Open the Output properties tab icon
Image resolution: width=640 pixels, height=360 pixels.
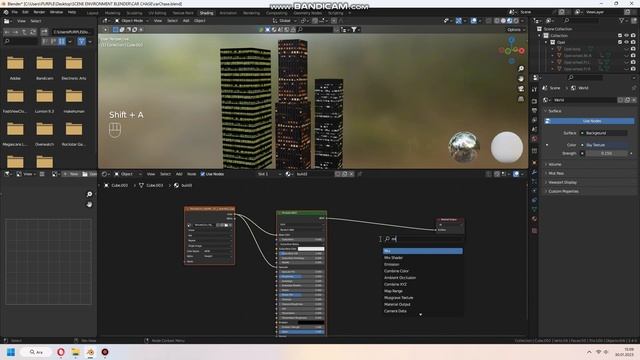coord(534,111)
